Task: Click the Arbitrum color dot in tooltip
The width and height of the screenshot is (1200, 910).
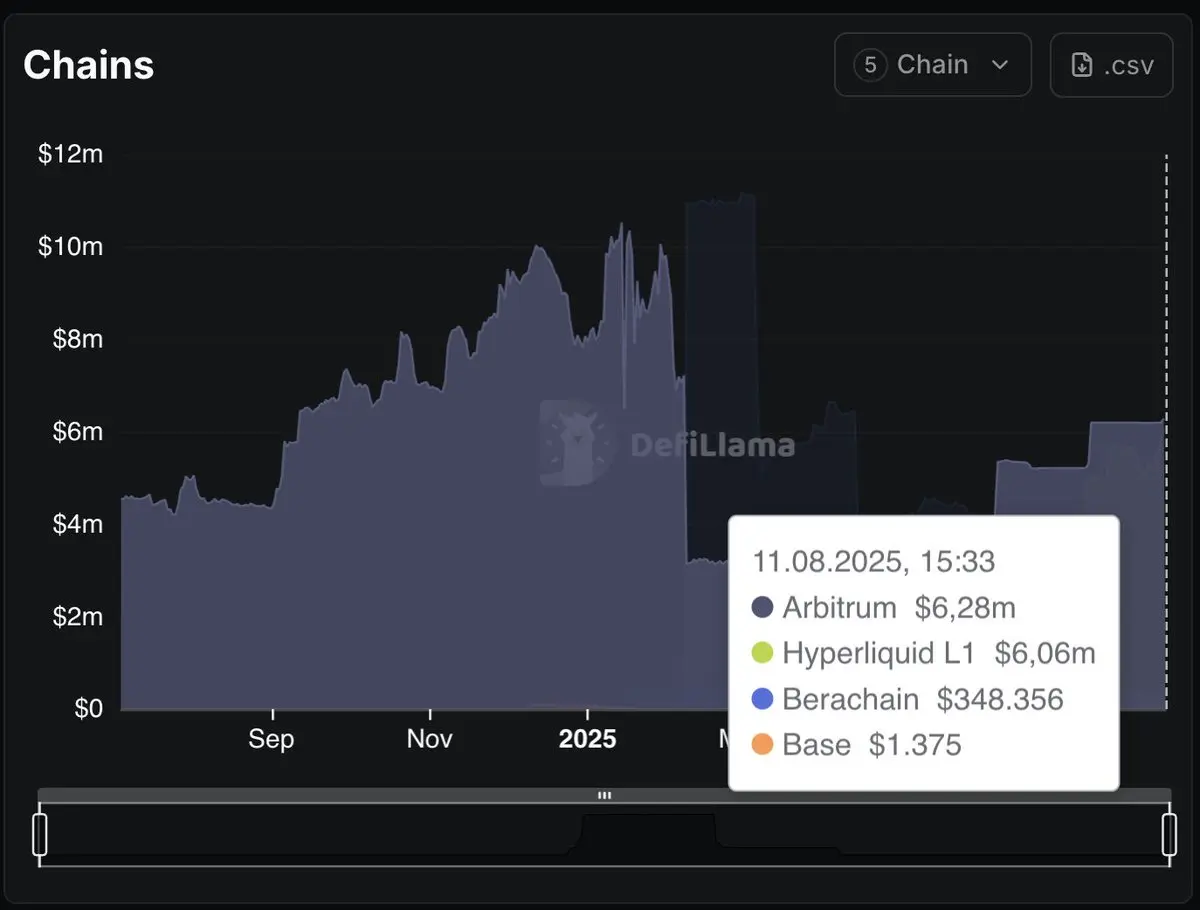Action: 762,607
